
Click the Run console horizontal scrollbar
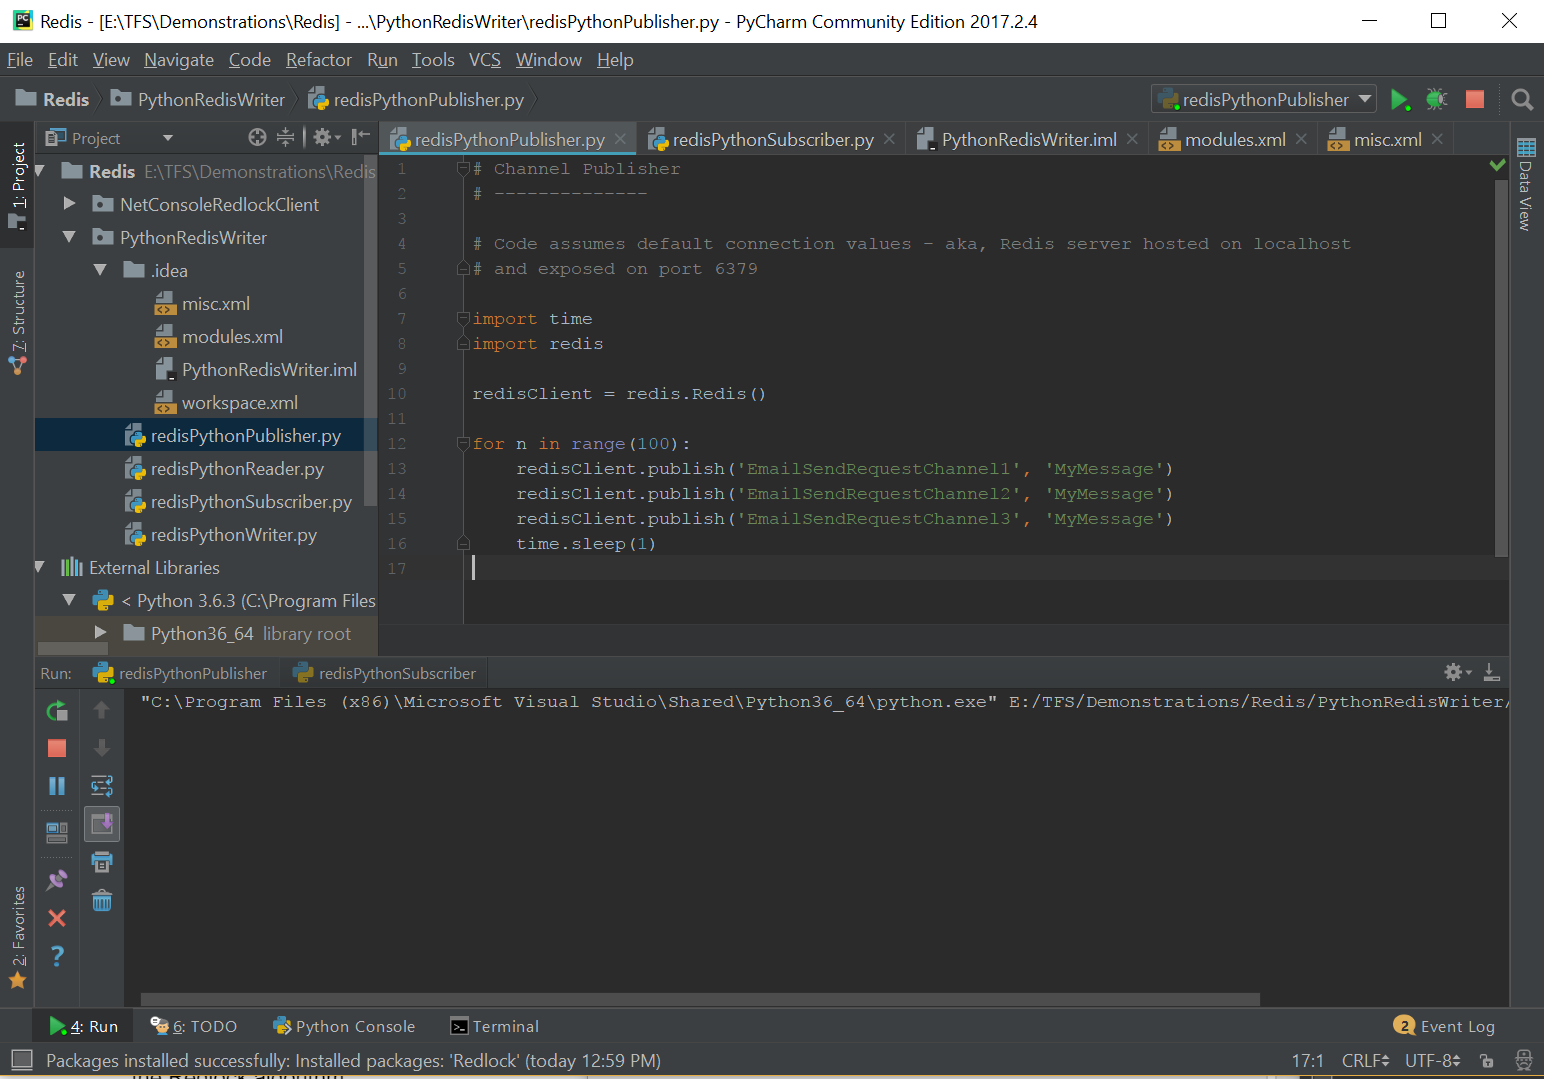(700, 999)
